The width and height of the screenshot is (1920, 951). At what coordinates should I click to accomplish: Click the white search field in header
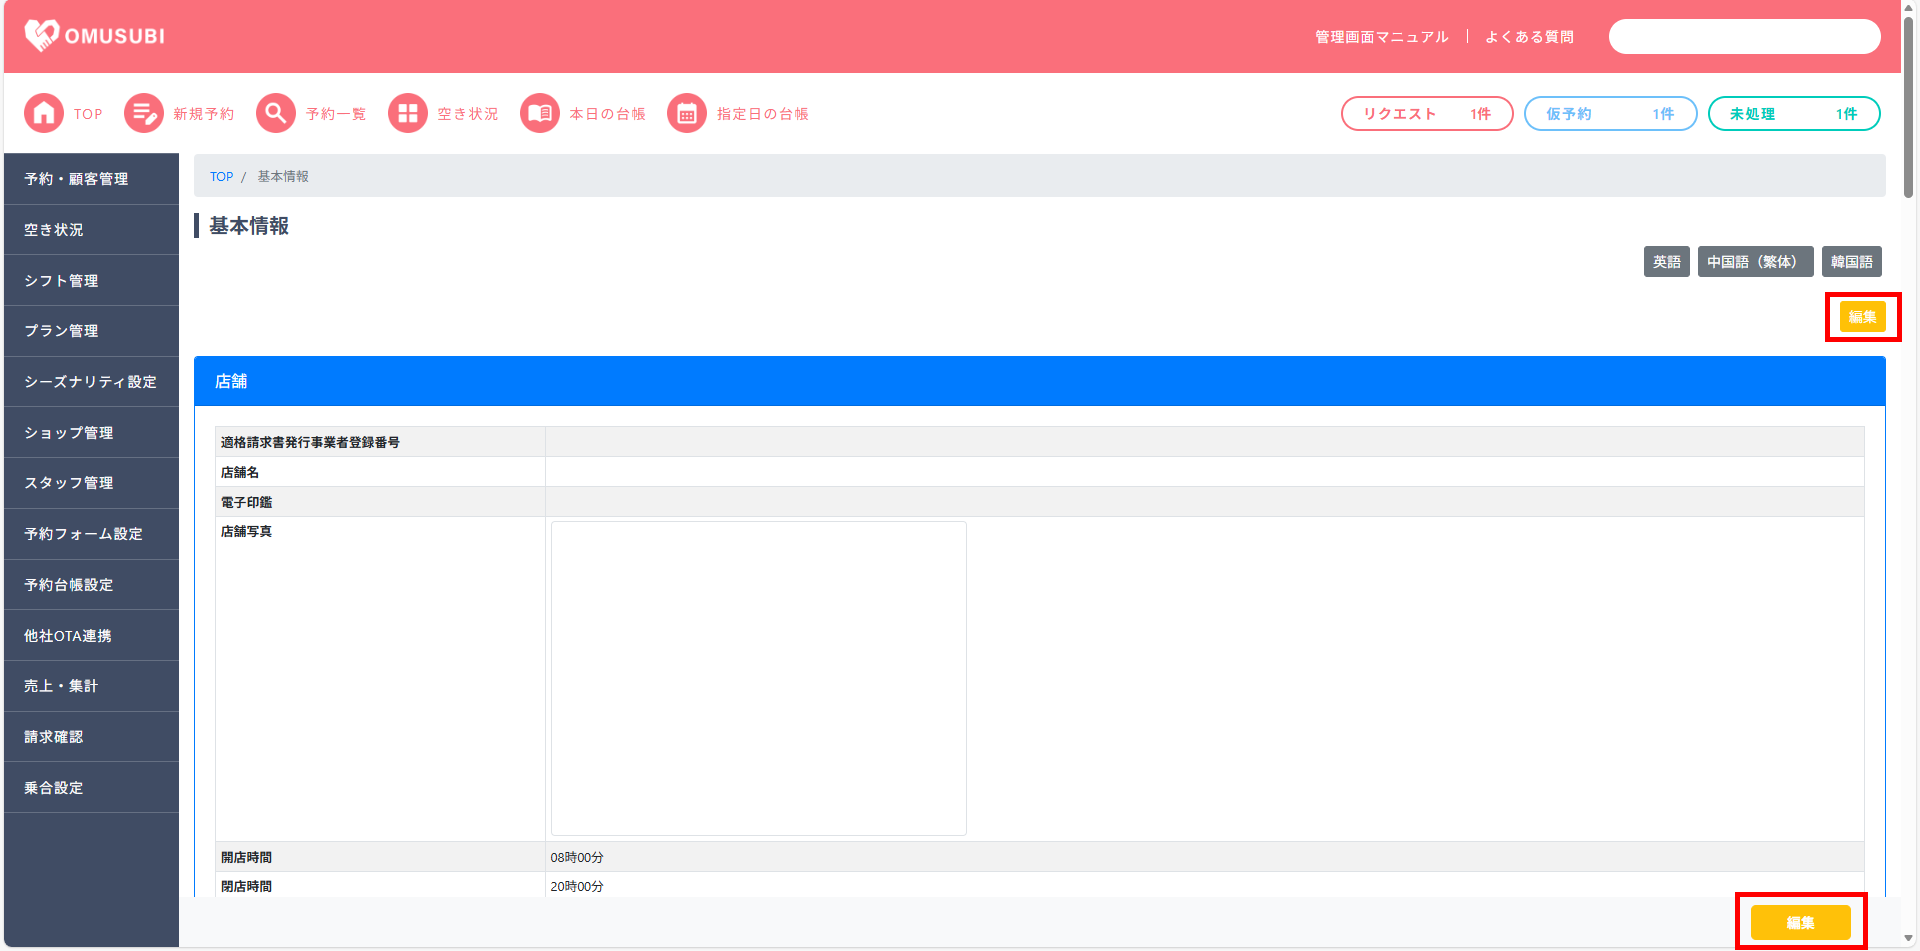coord(1744,37)
